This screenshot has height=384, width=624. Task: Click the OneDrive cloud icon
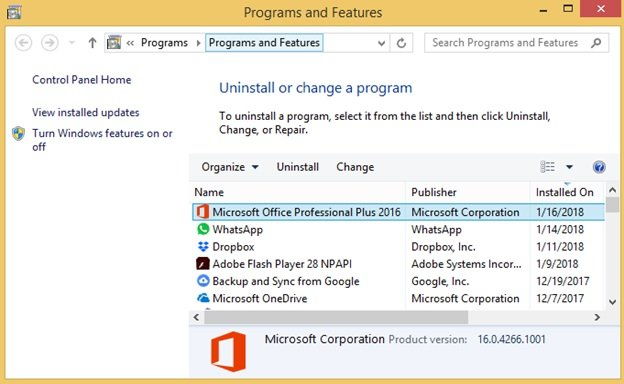(203, 298)
